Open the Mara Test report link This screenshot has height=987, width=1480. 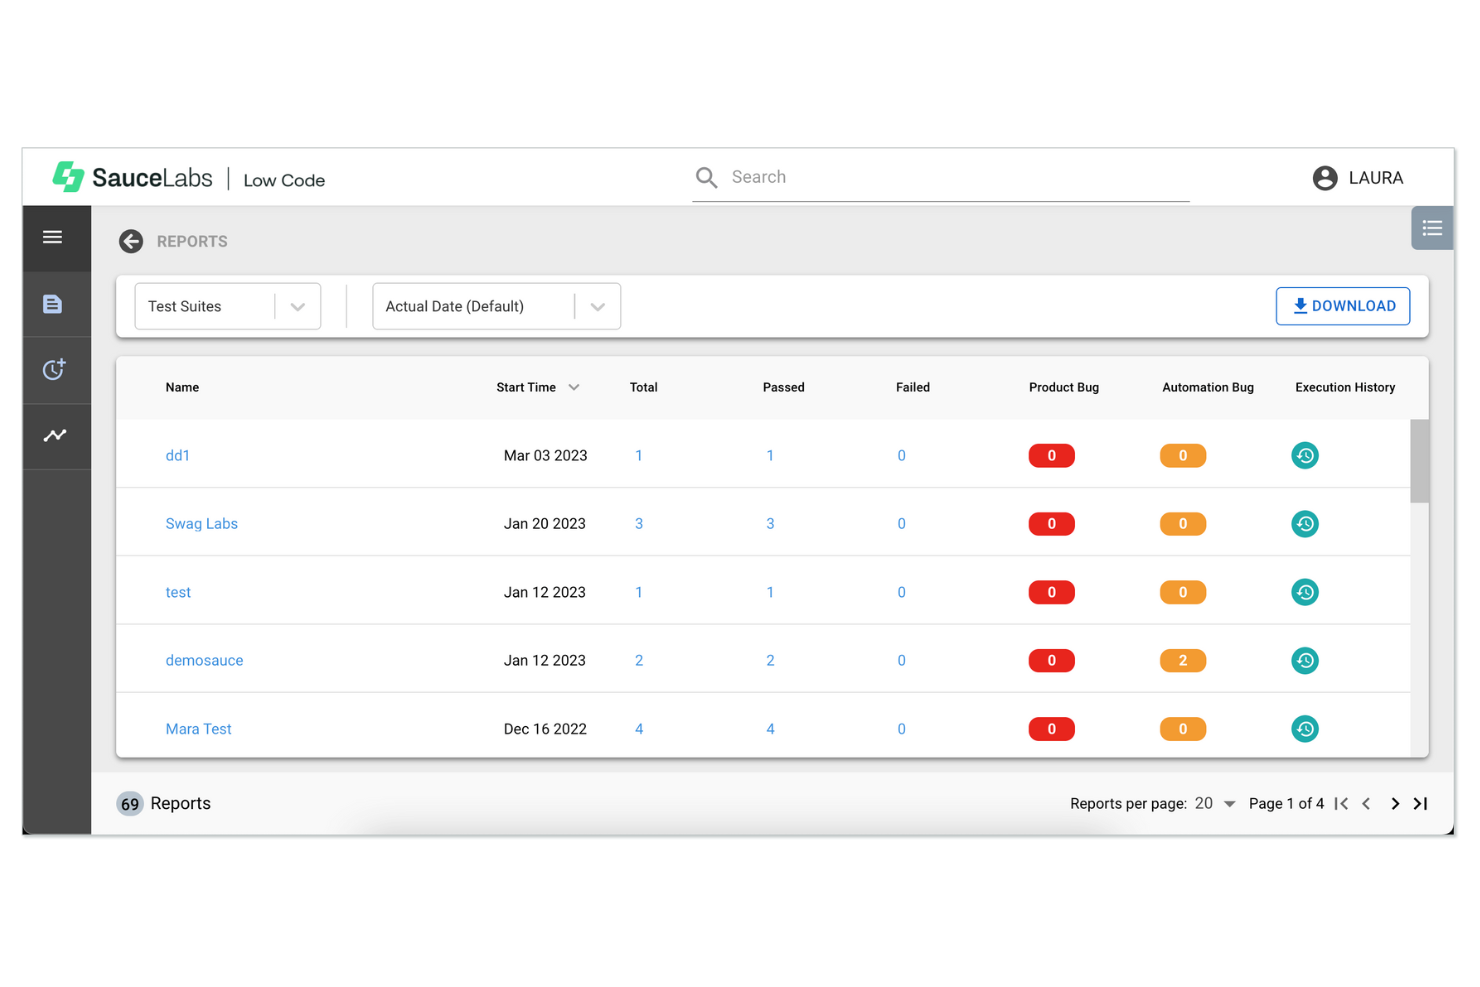click(198, 729)
